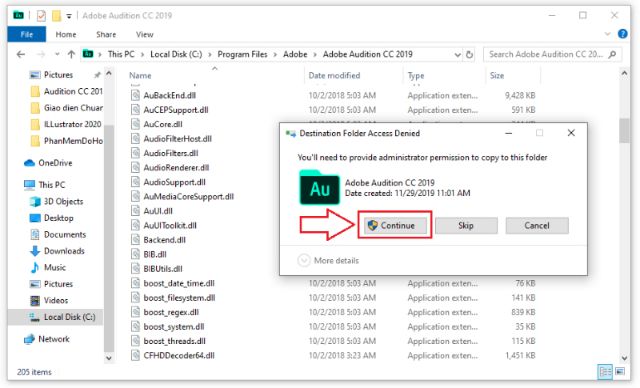Screen dimensions: 640x388
Task: Click the Back navigation arrow
Action: 21,54
